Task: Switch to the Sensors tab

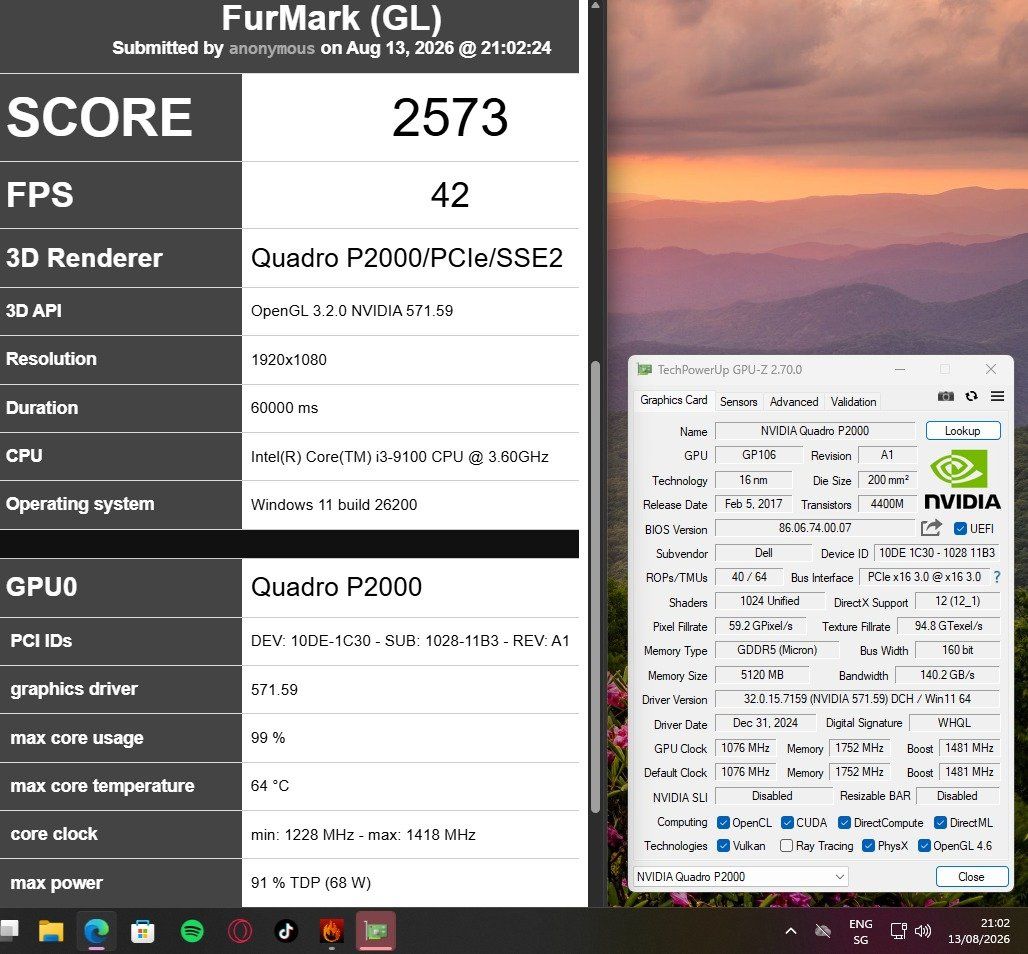Action: 738,402
